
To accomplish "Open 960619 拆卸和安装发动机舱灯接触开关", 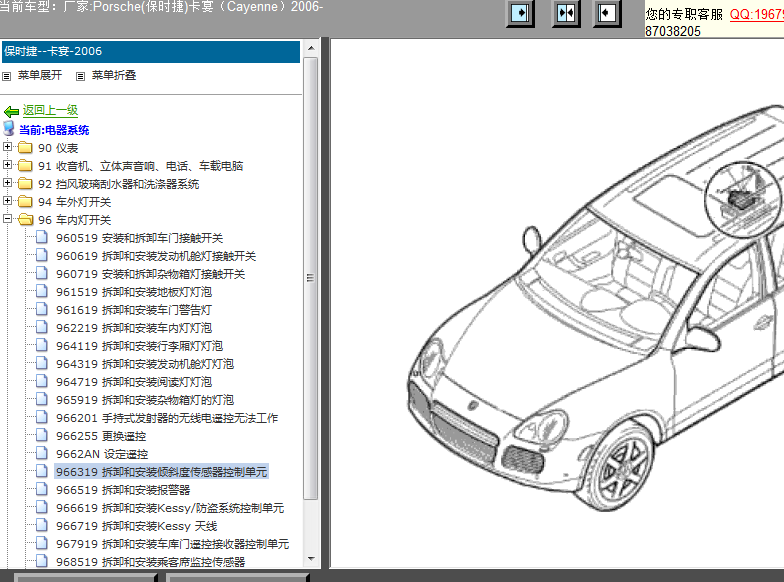I will (x=156, y=256).
